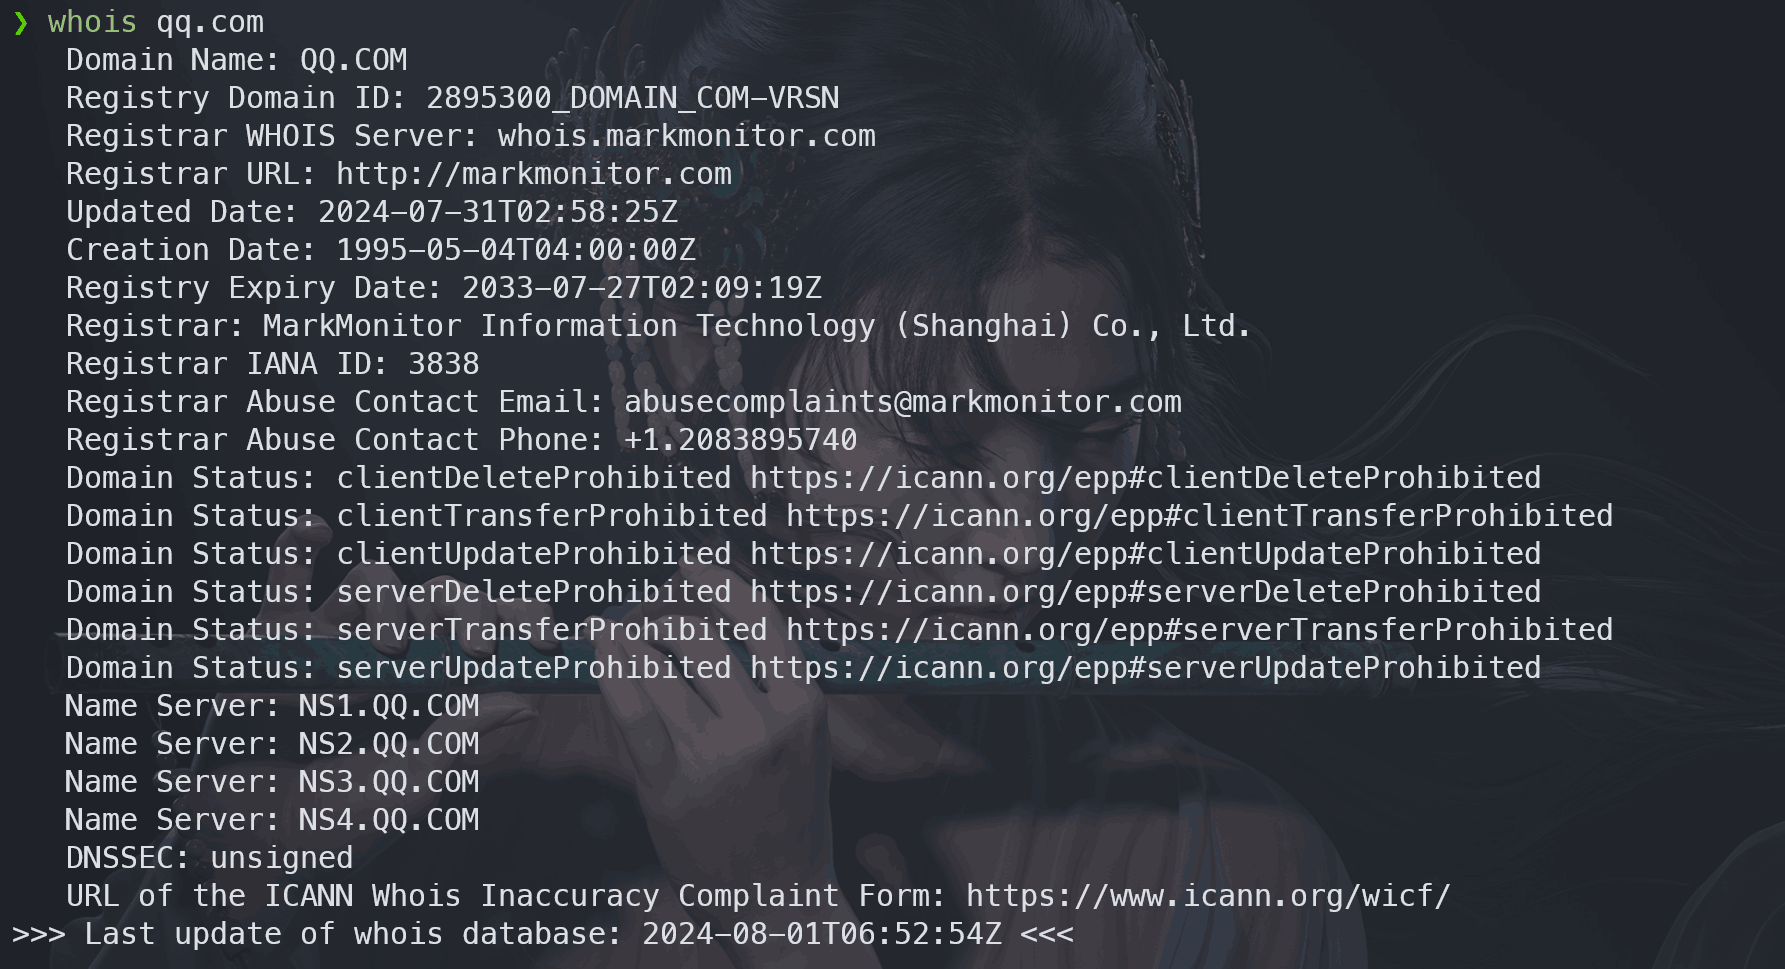
Task: Open the clientTransferProhibited icann.org link
Action: 1198,516
